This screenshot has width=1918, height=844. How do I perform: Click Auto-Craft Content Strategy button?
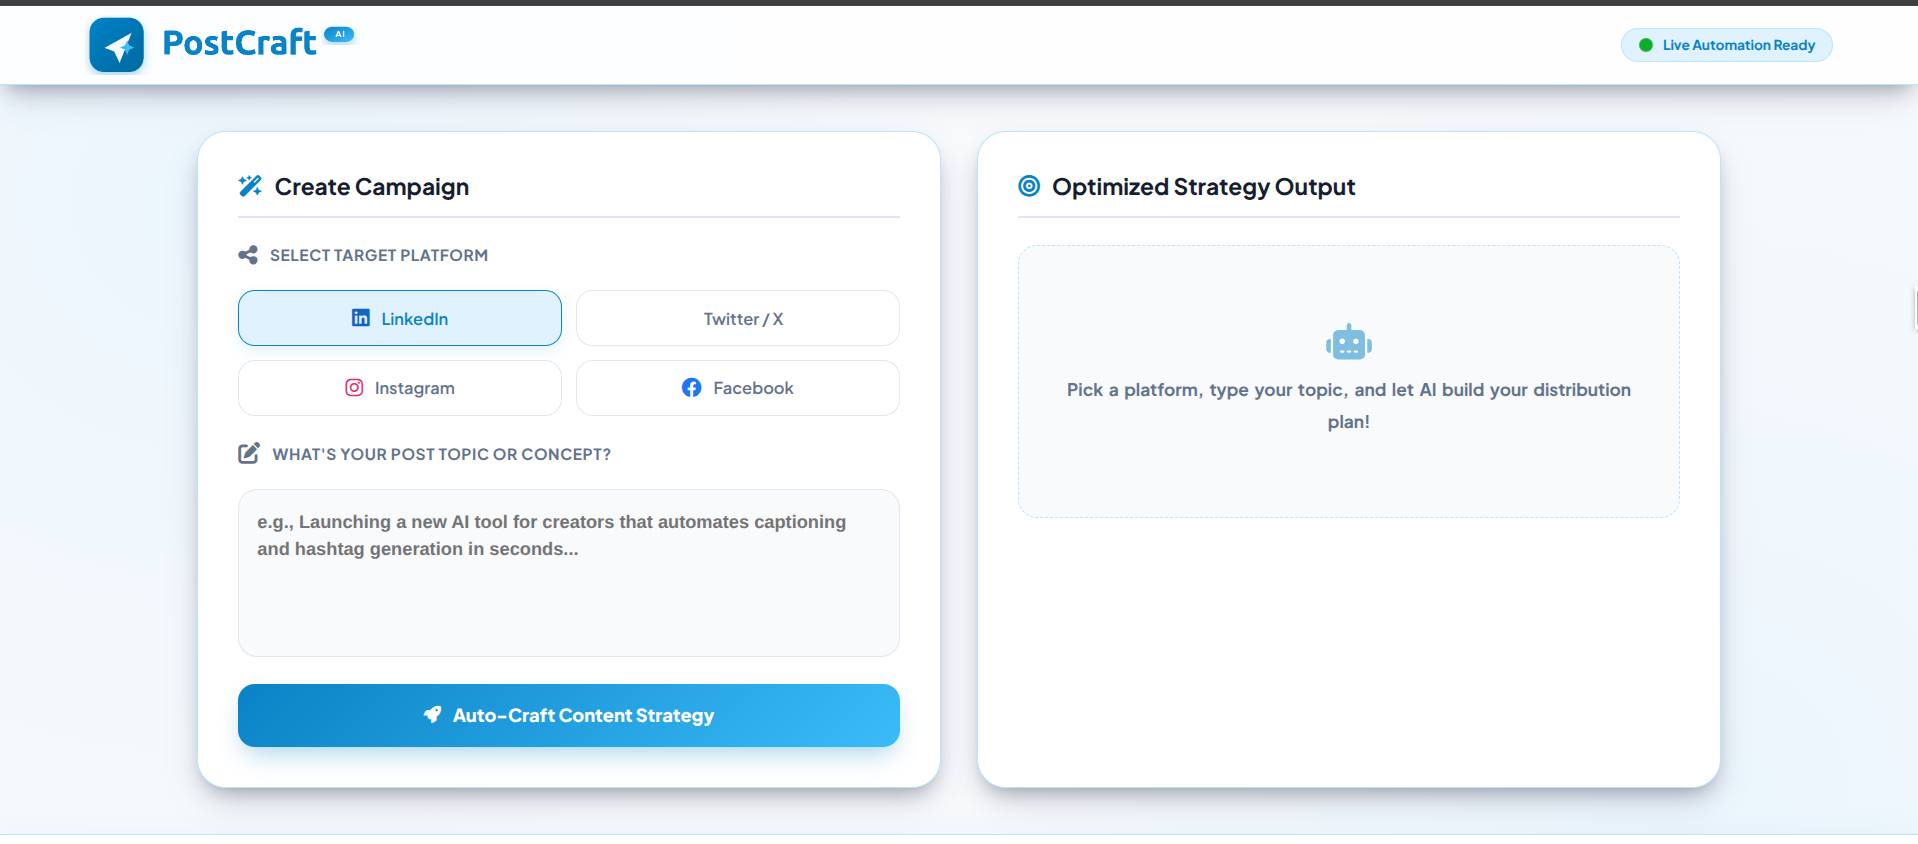[569, 715]
